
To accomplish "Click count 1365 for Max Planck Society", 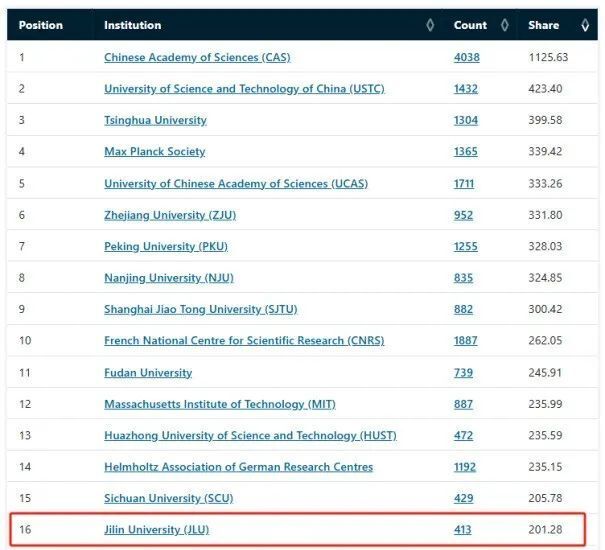I will 466,151.
